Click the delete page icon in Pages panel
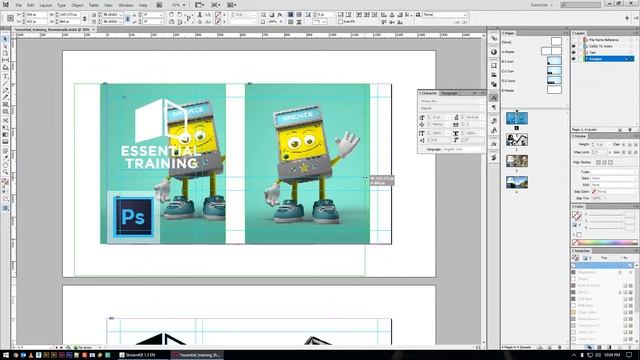 point(559,347)
